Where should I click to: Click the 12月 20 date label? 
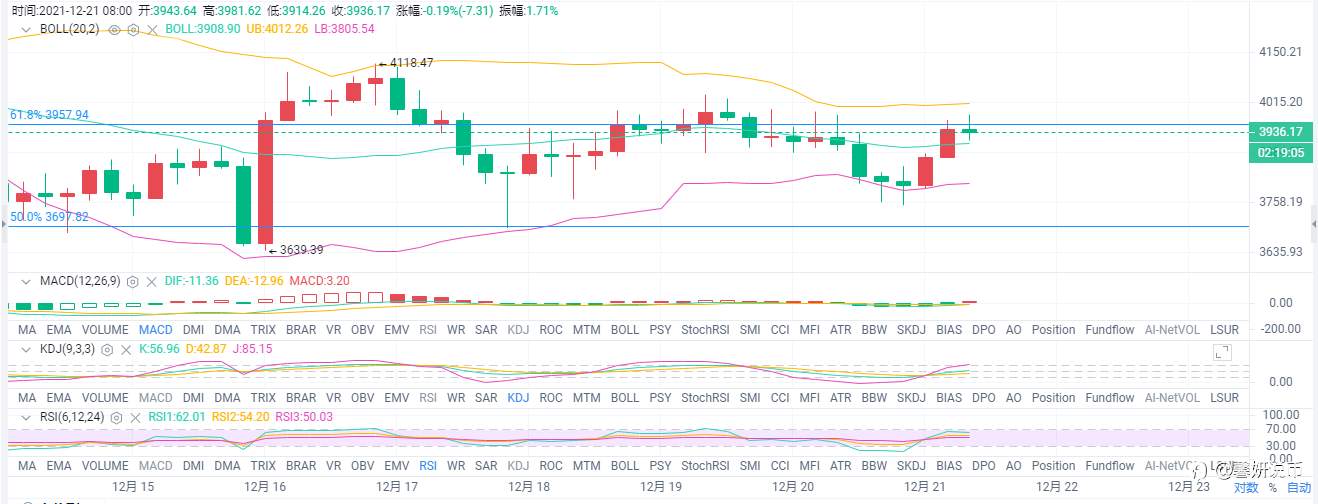pyautogui.click(x=793, y=487)
